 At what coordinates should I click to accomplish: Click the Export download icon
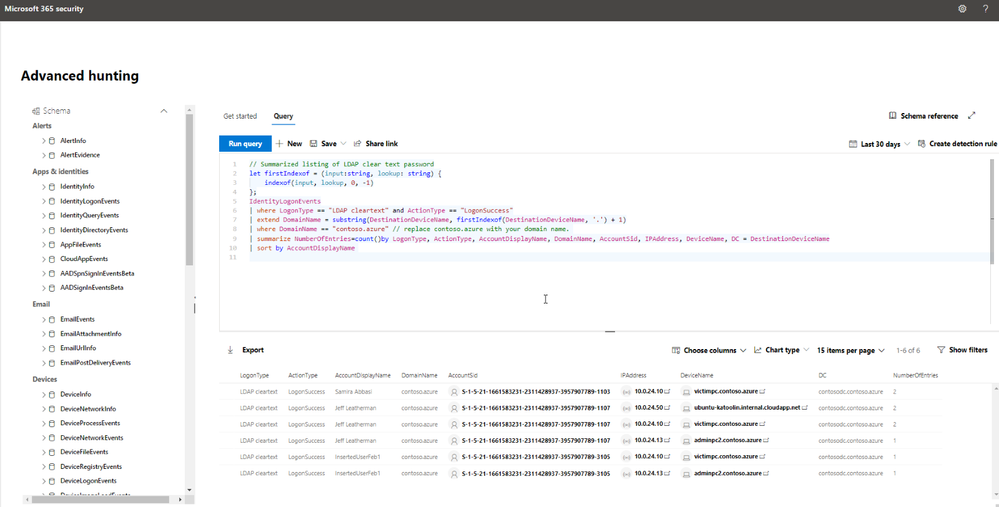click(x=230, y=350)
